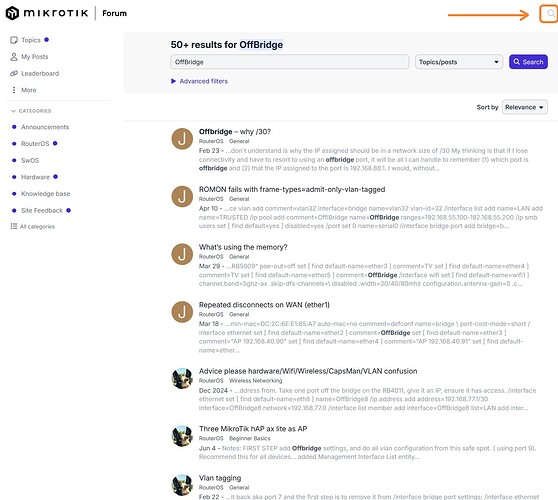The image size is (558, 500).
Task: Click avatar beside 'Three MikroTik hAP ax lite as AP'
Action: [x=182, y=436]
